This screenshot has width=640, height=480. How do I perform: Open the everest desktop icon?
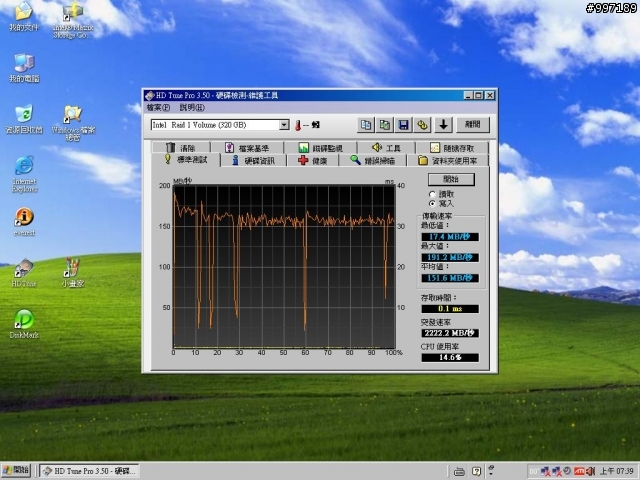coord(24,222)
